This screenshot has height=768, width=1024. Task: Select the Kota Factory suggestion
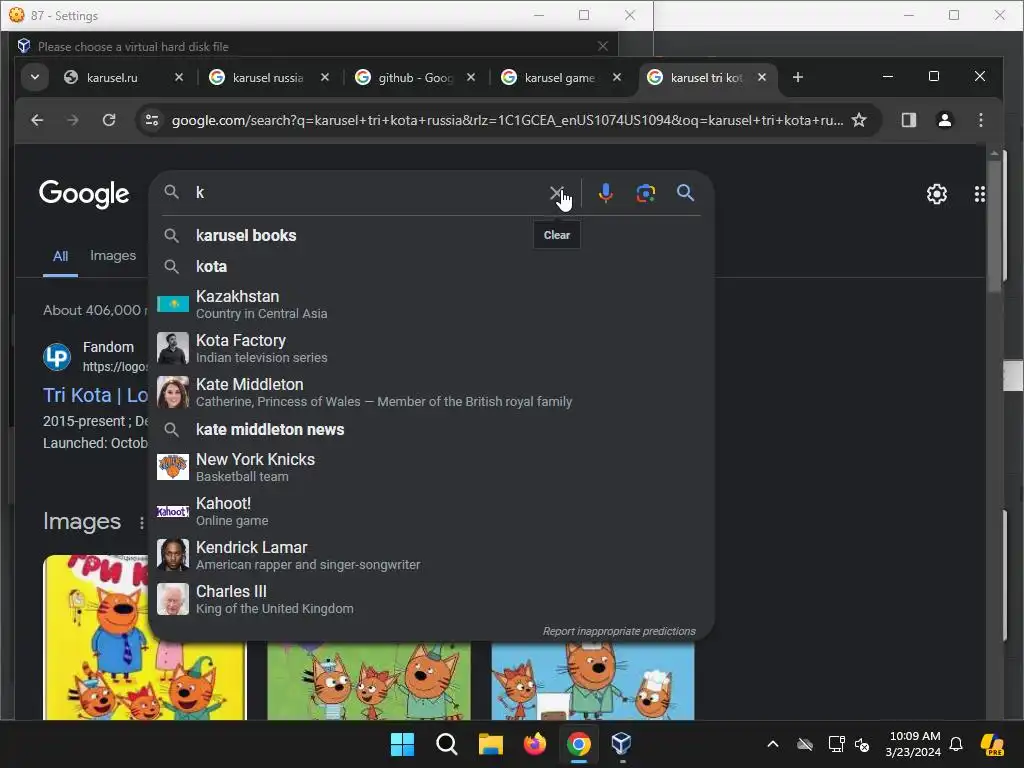coord(431,348)
